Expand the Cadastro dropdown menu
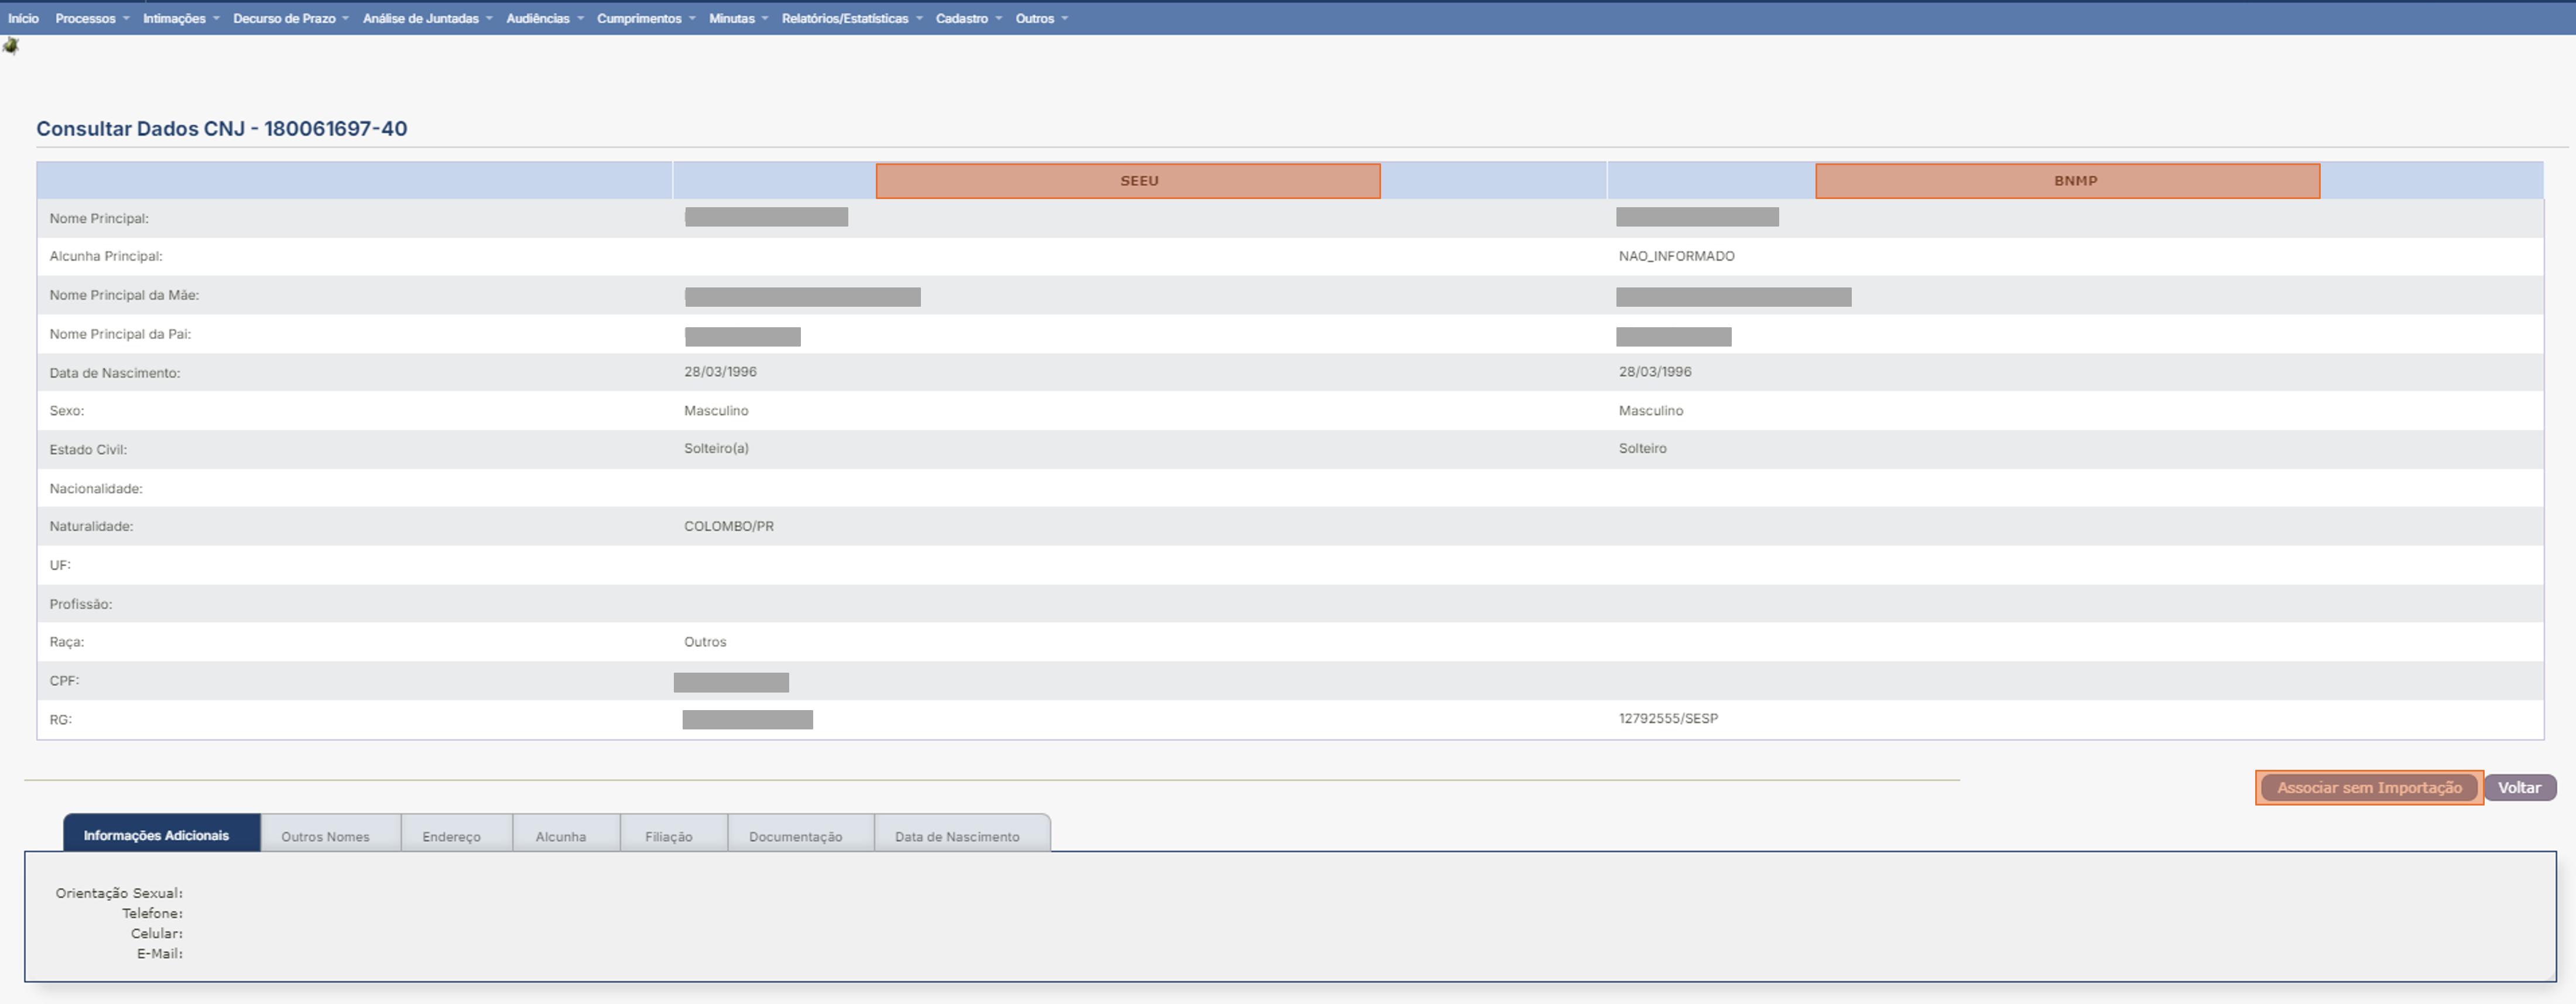The image size is (2576, 1004). [968, 18]
